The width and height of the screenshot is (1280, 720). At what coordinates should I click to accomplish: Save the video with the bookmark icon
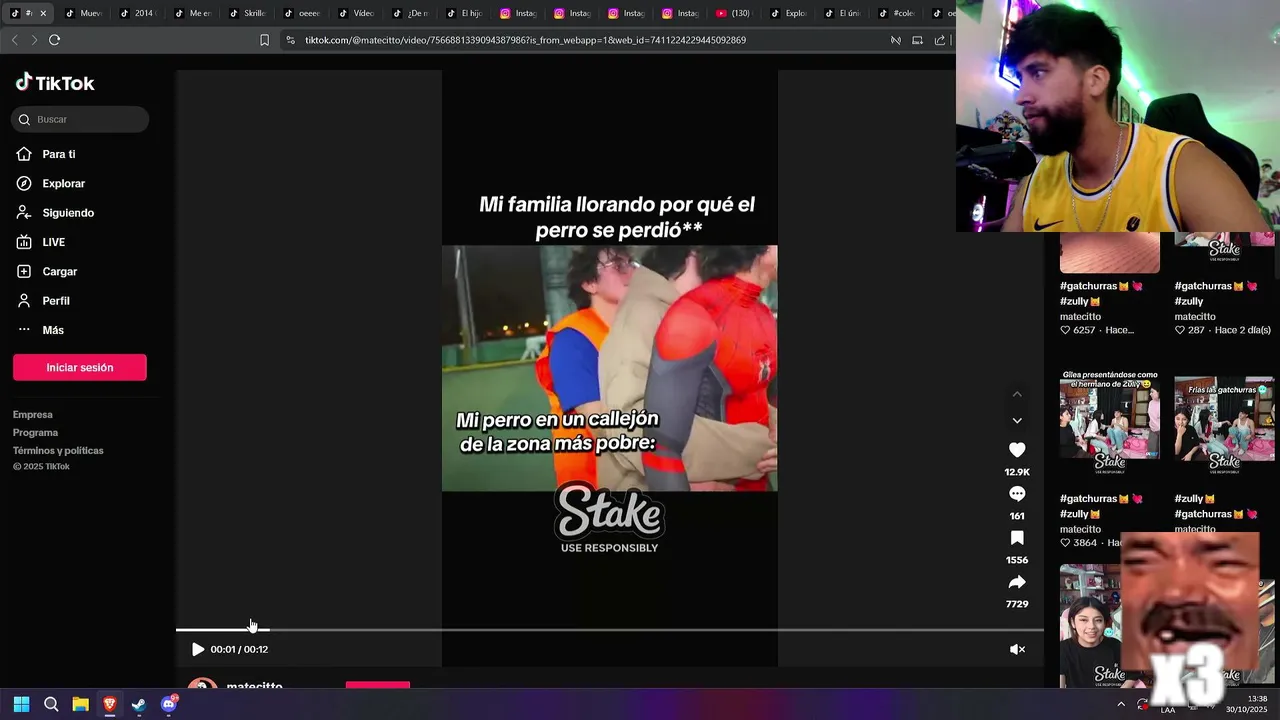click(x=1017, y=538)
